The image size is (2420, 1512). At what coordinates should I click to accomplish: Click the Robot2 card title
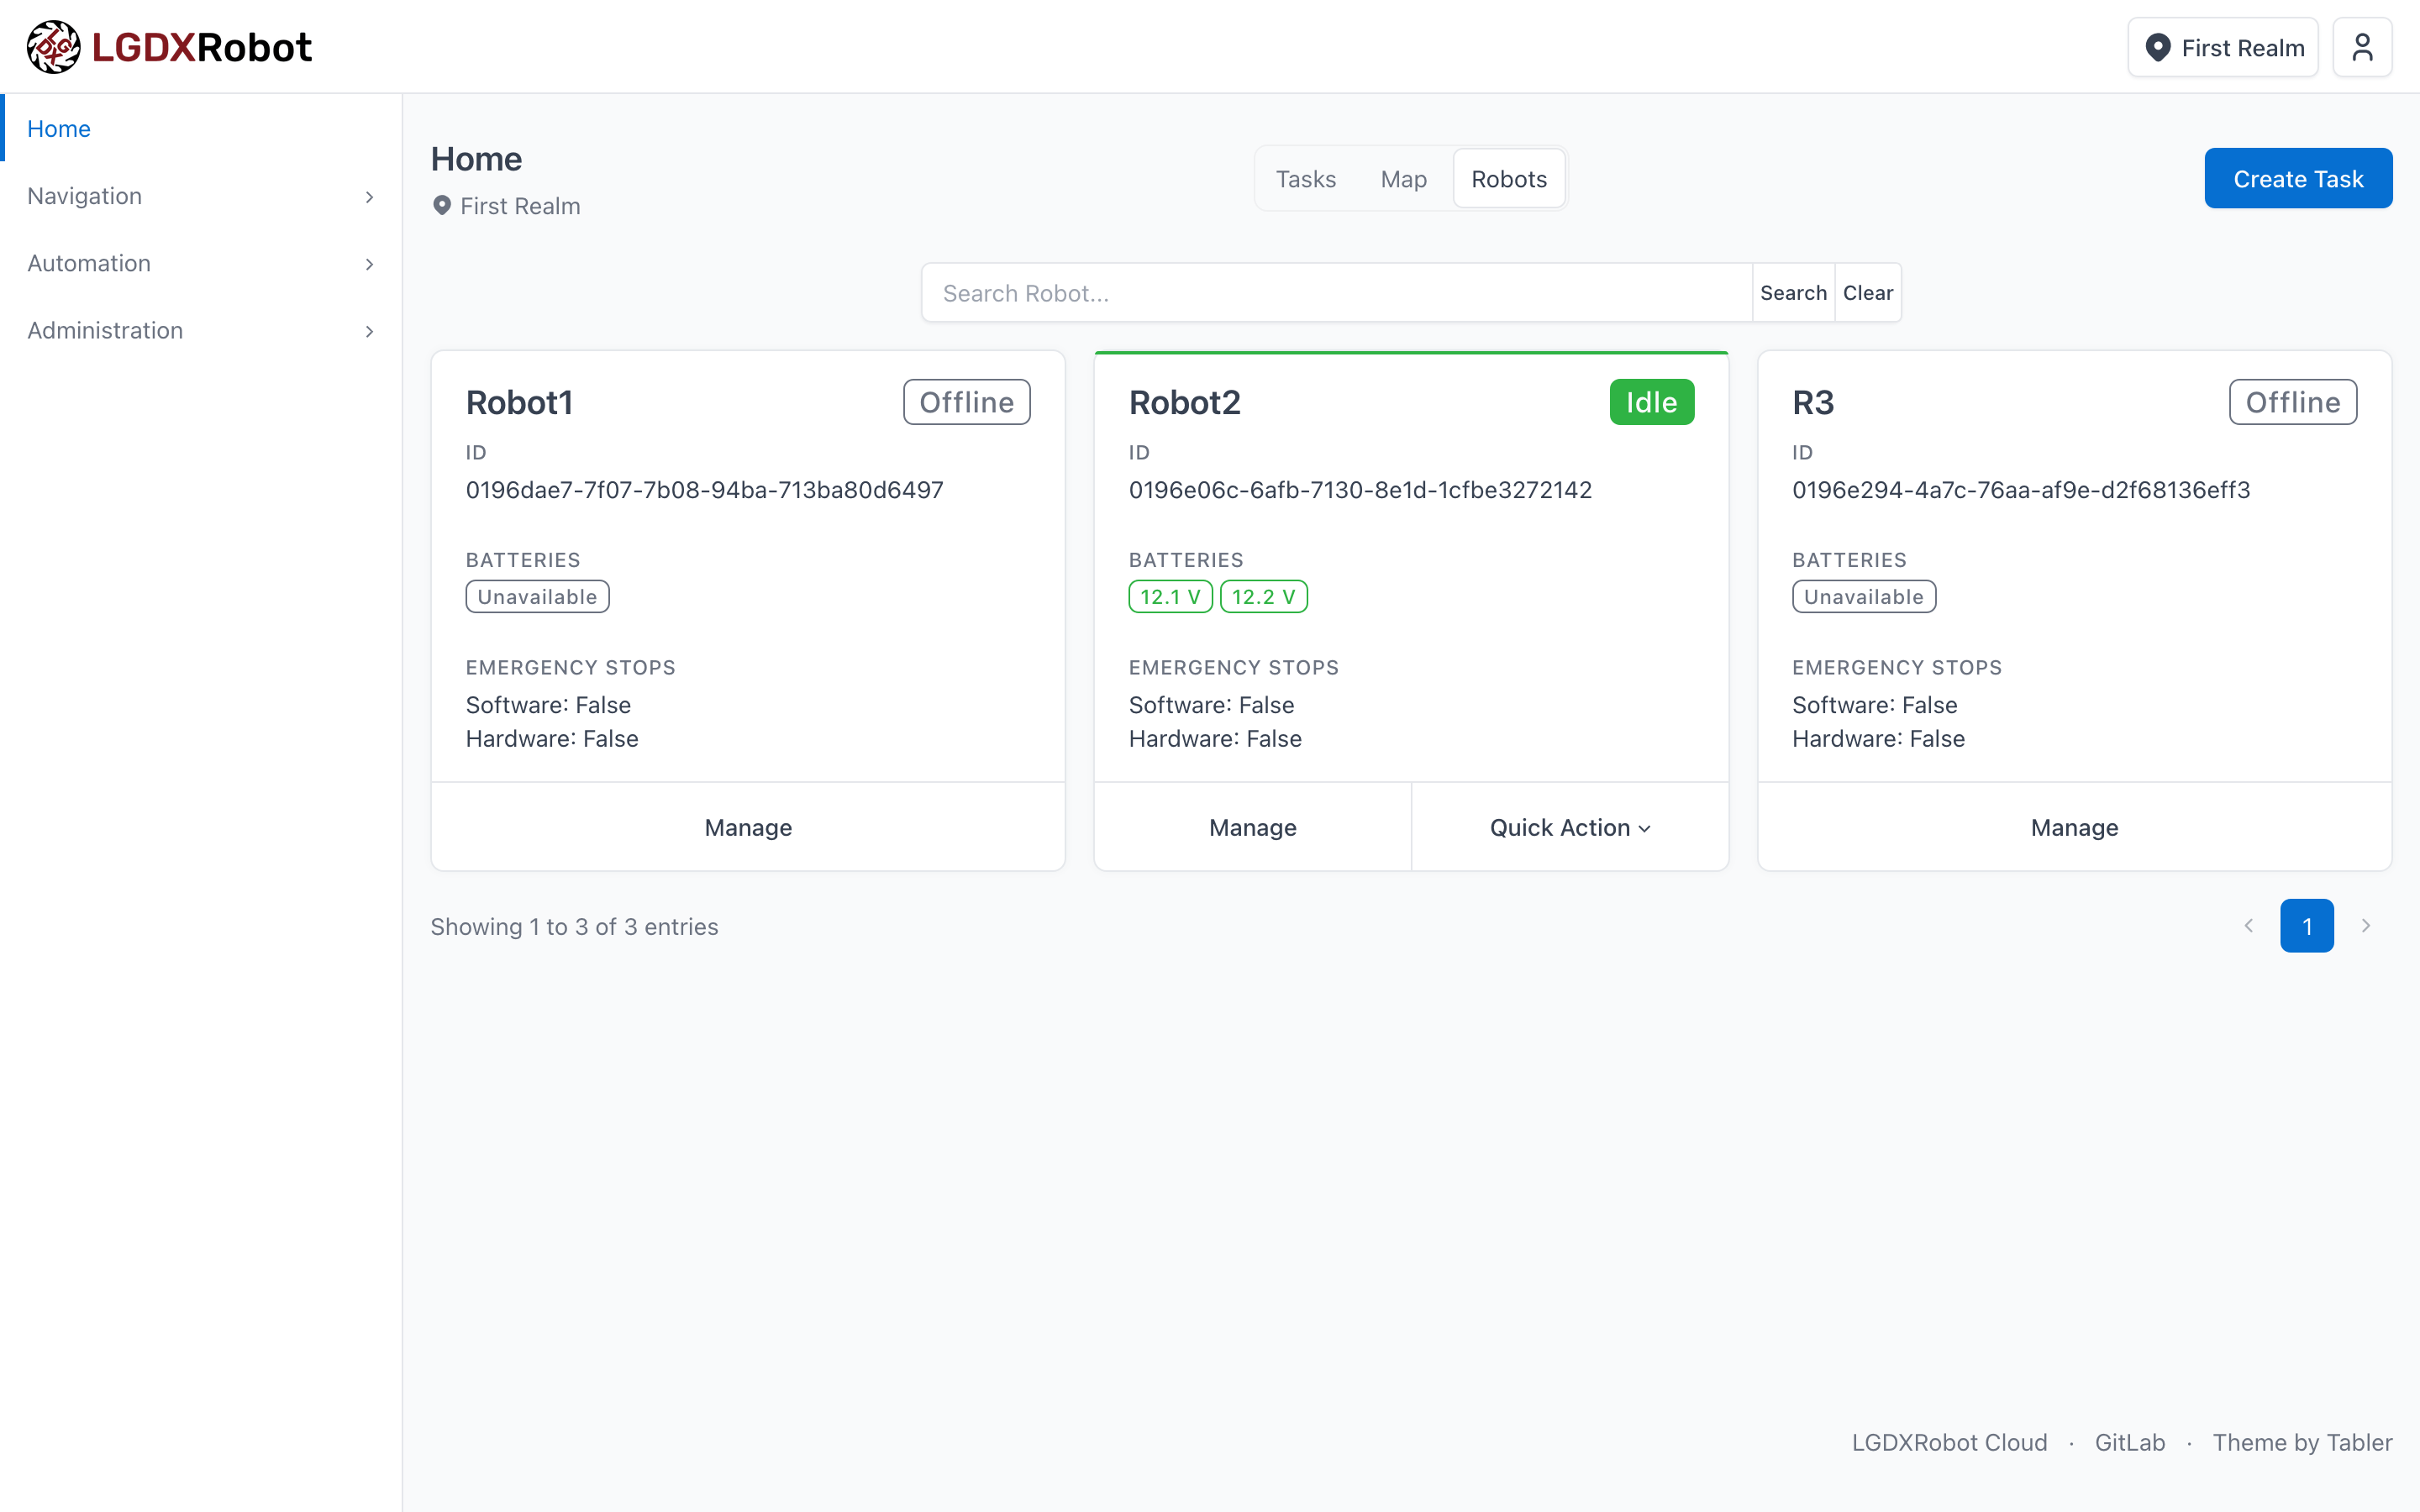click(1184, 402)
